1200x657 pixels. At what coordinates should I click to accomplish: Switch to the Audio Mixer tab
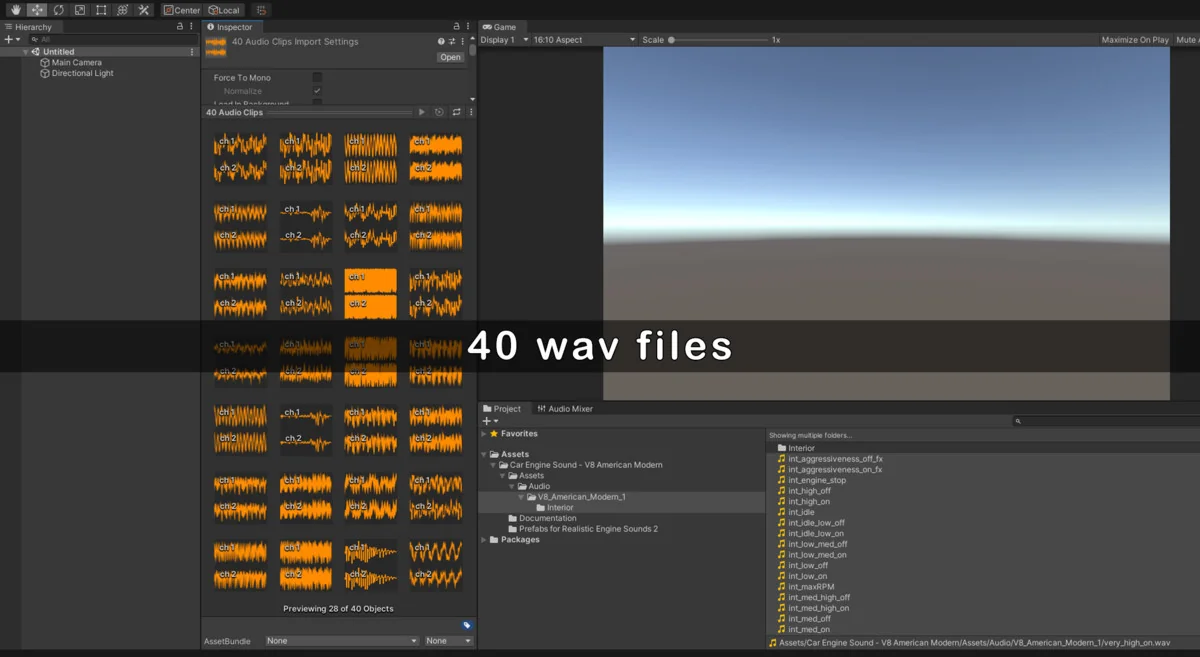pos(566,409)
